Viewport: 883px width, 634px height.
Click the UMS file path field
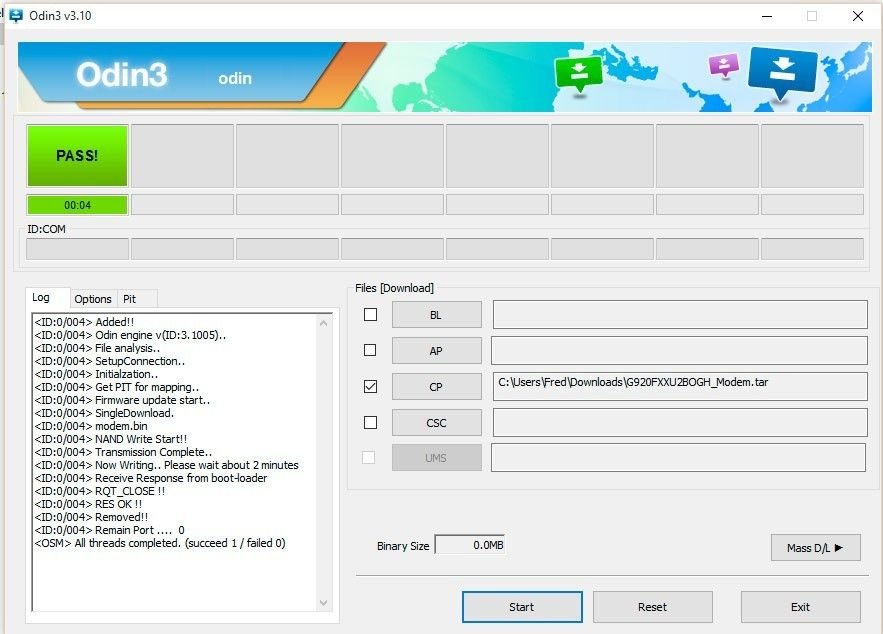pyautogui.click(x=679, y=457)
